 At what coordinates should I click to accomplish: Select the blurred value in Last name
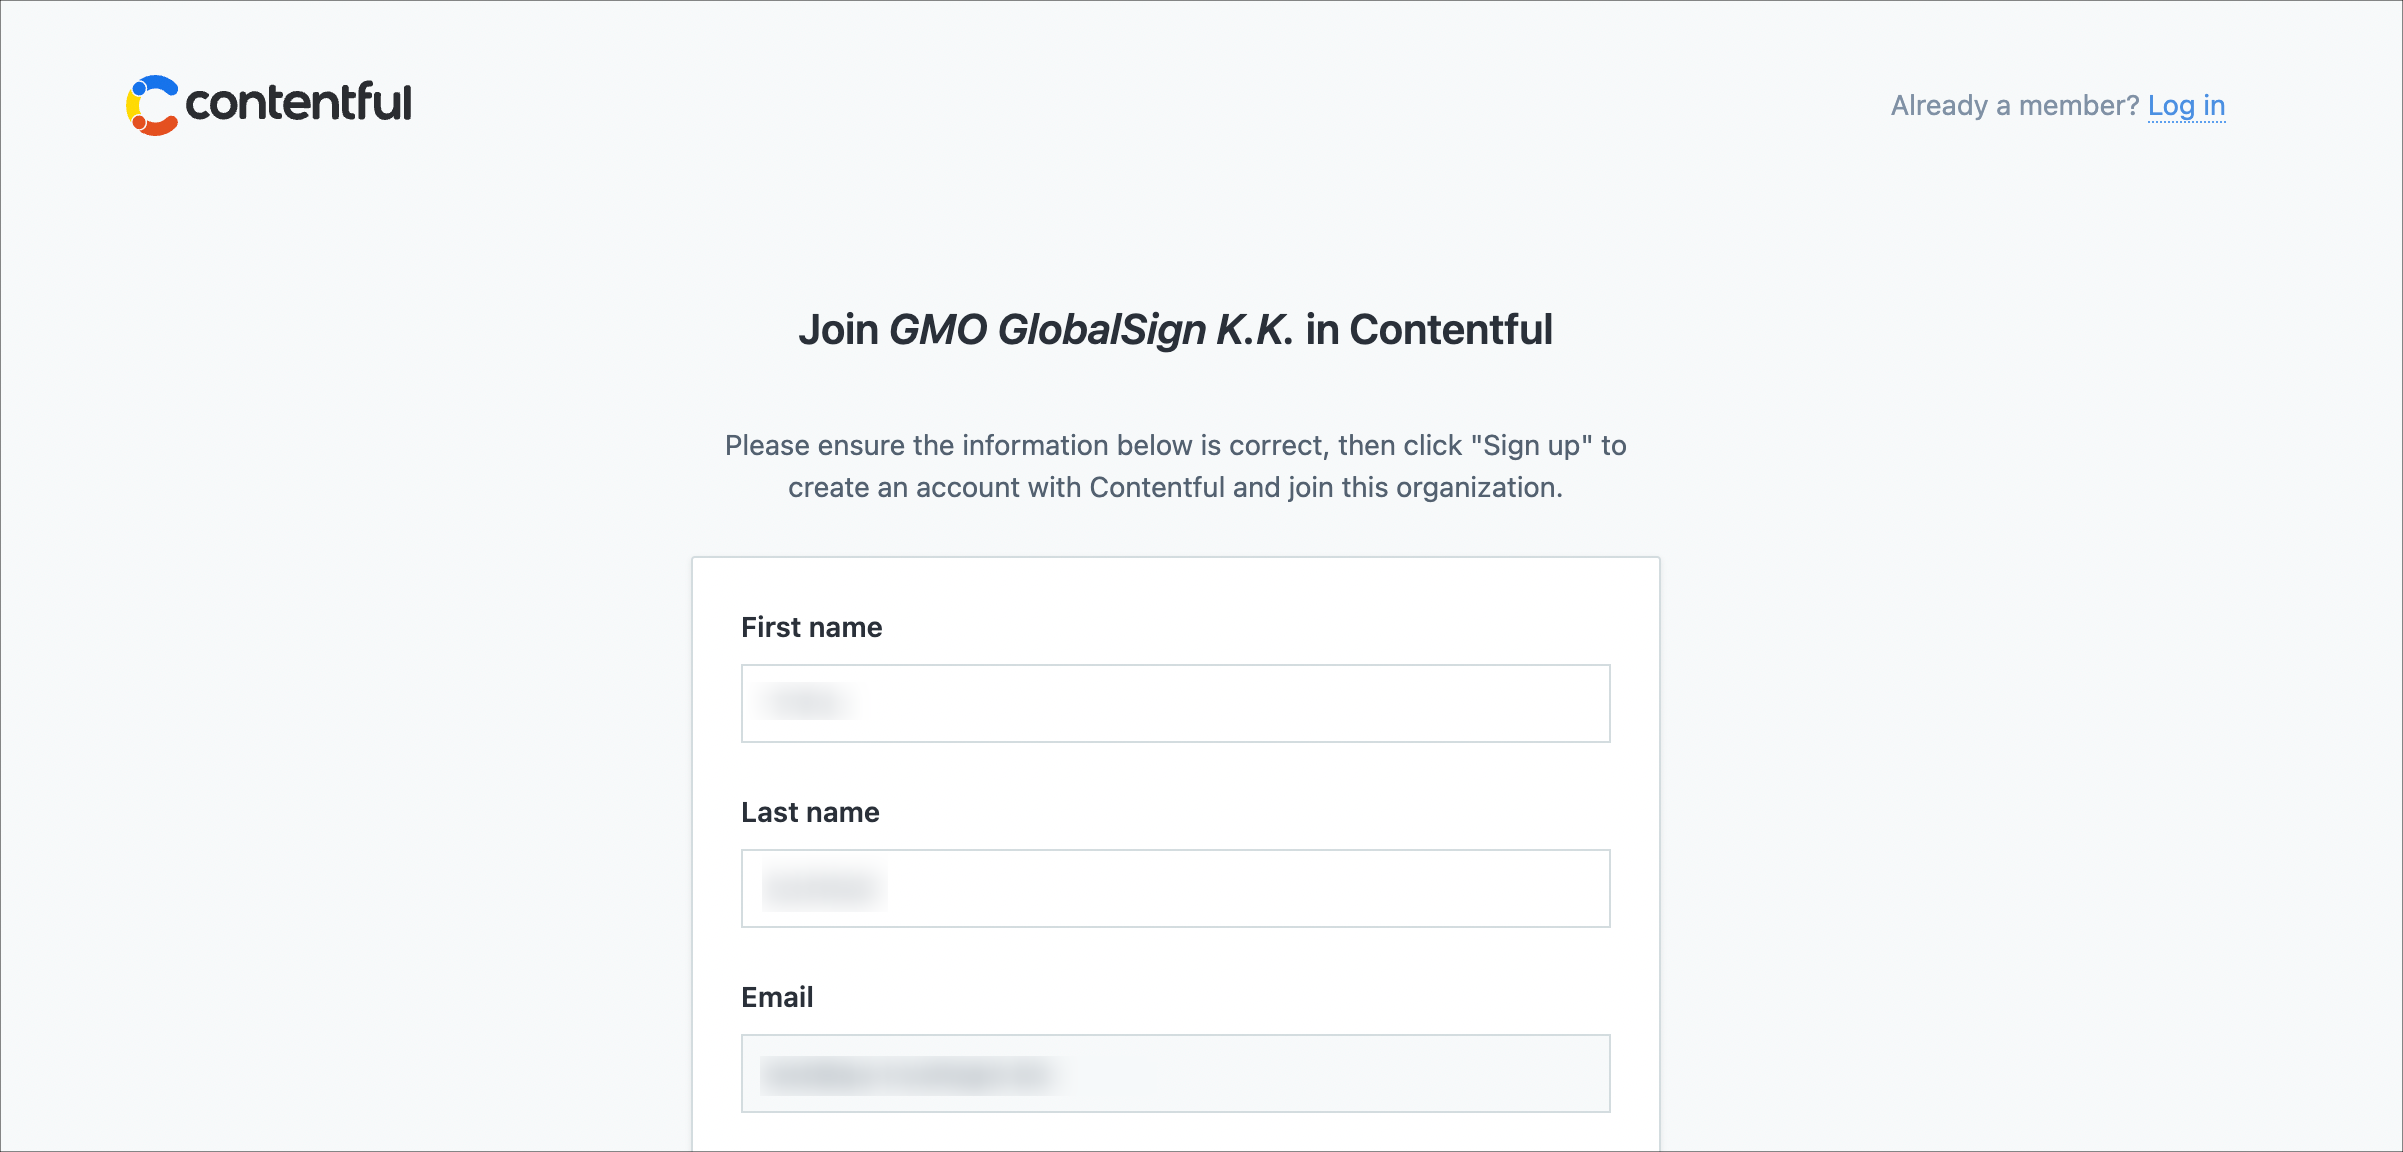[x=823, y=887]
